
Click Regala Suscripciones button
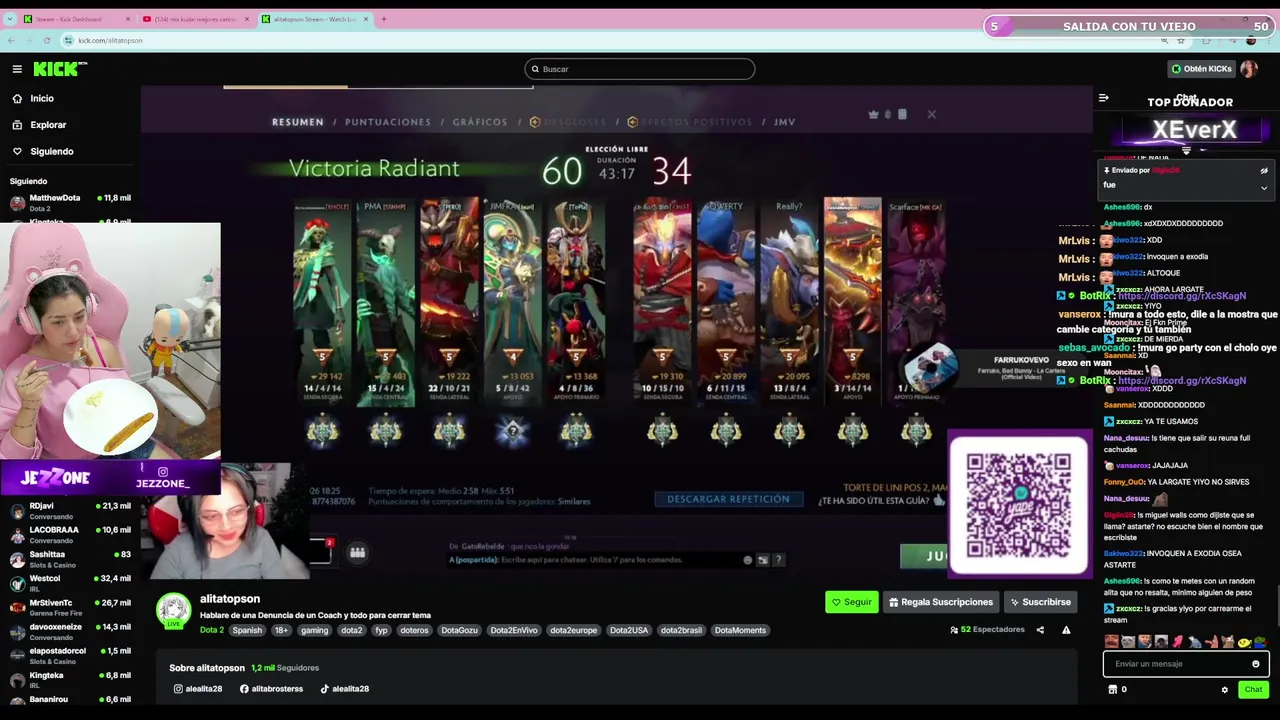[x=939, y=602]
